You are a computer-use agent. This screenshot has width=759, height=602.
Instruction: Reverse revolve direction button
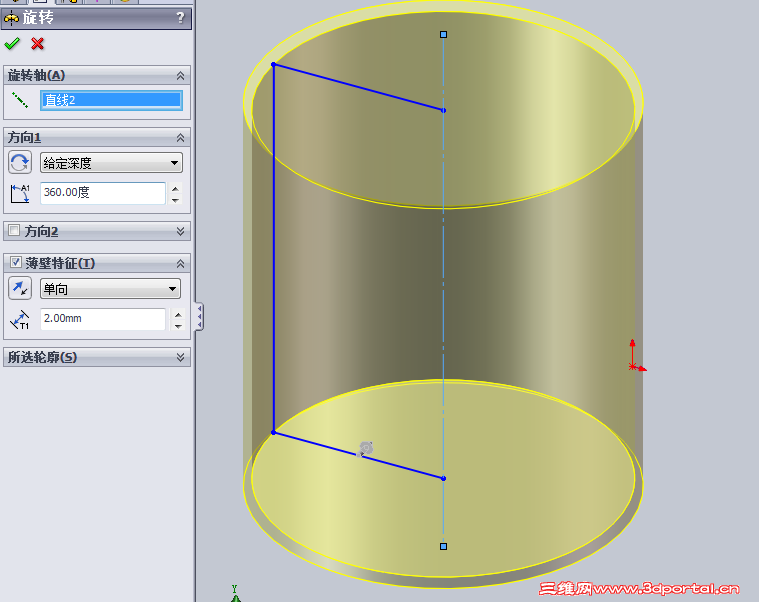pos(20,162)
